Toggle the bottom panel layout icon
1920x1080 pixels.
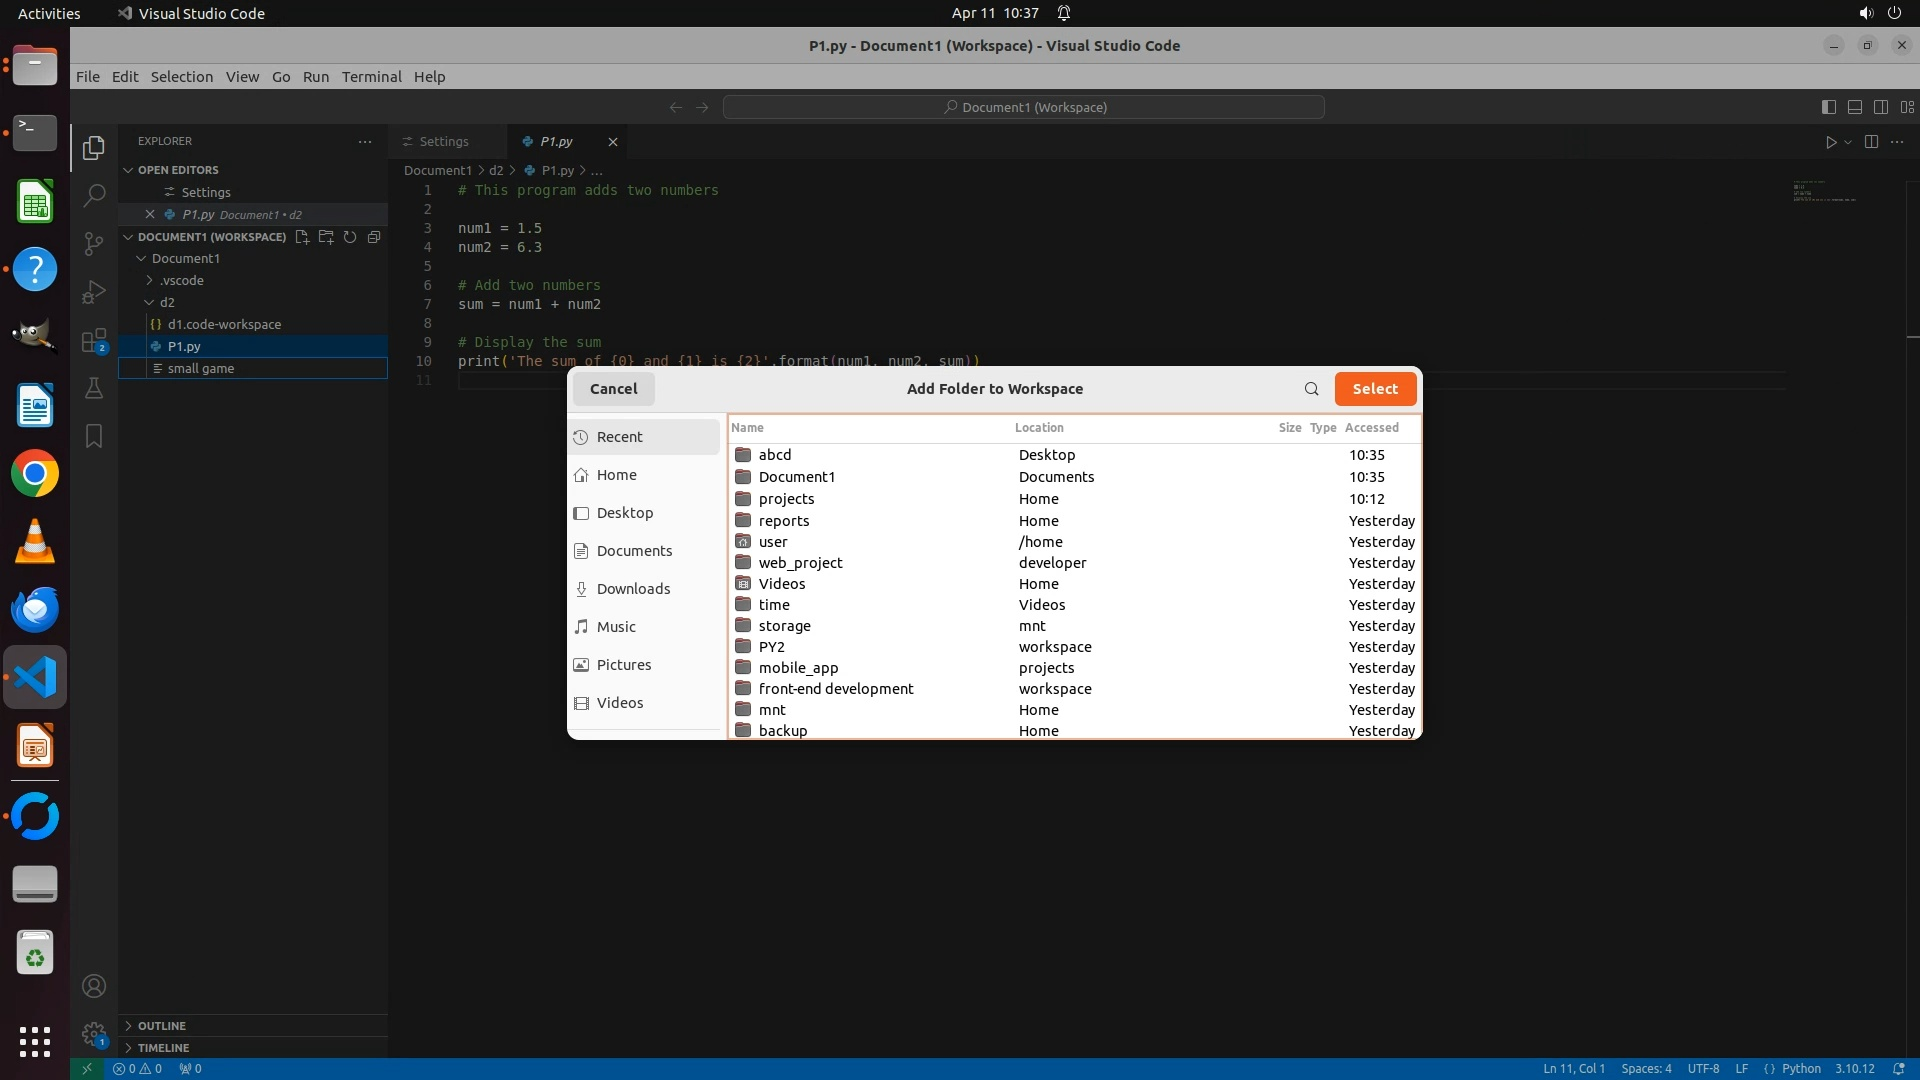(1855, 107)
